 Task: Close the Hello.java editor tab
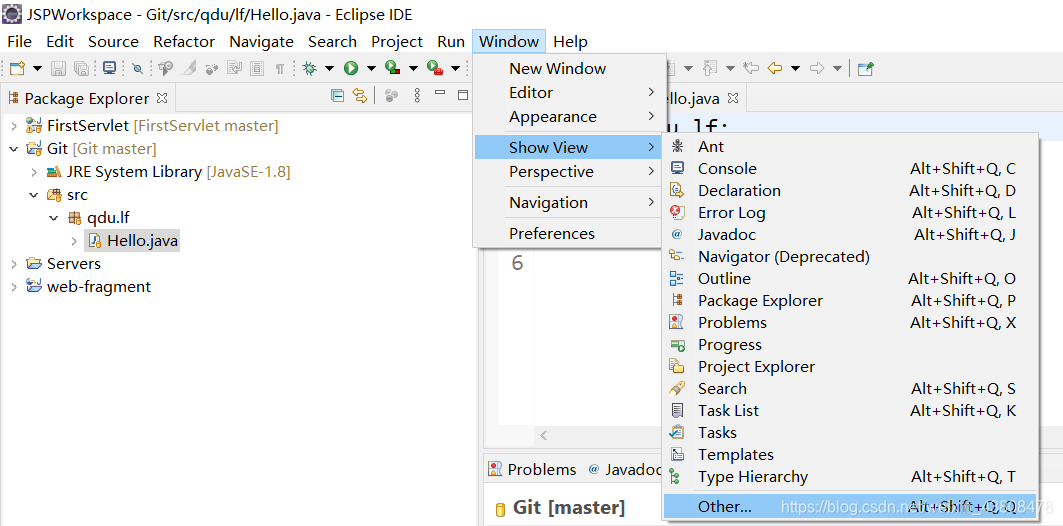pos(732,98)
